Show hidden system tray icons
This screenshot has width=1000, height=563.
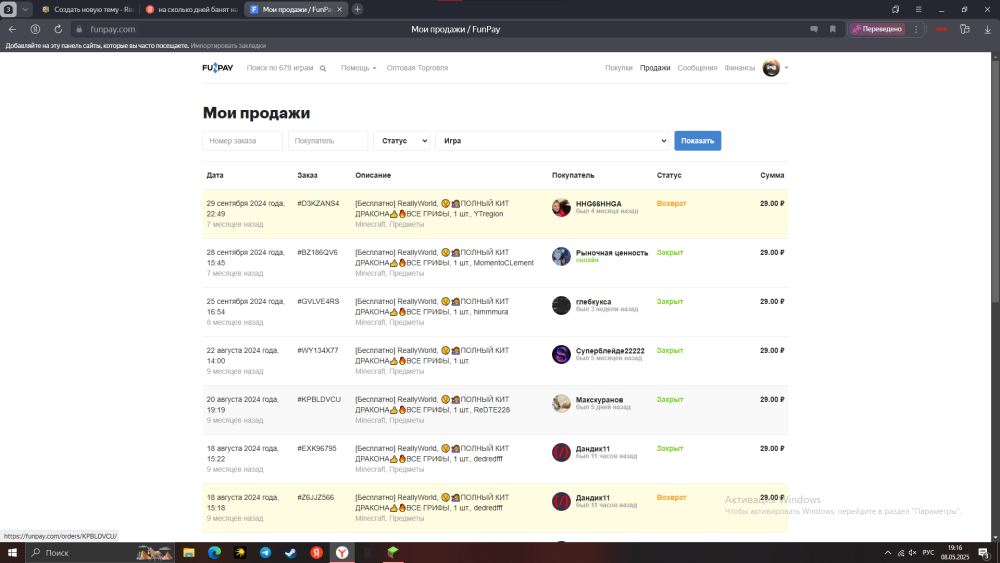888,553
